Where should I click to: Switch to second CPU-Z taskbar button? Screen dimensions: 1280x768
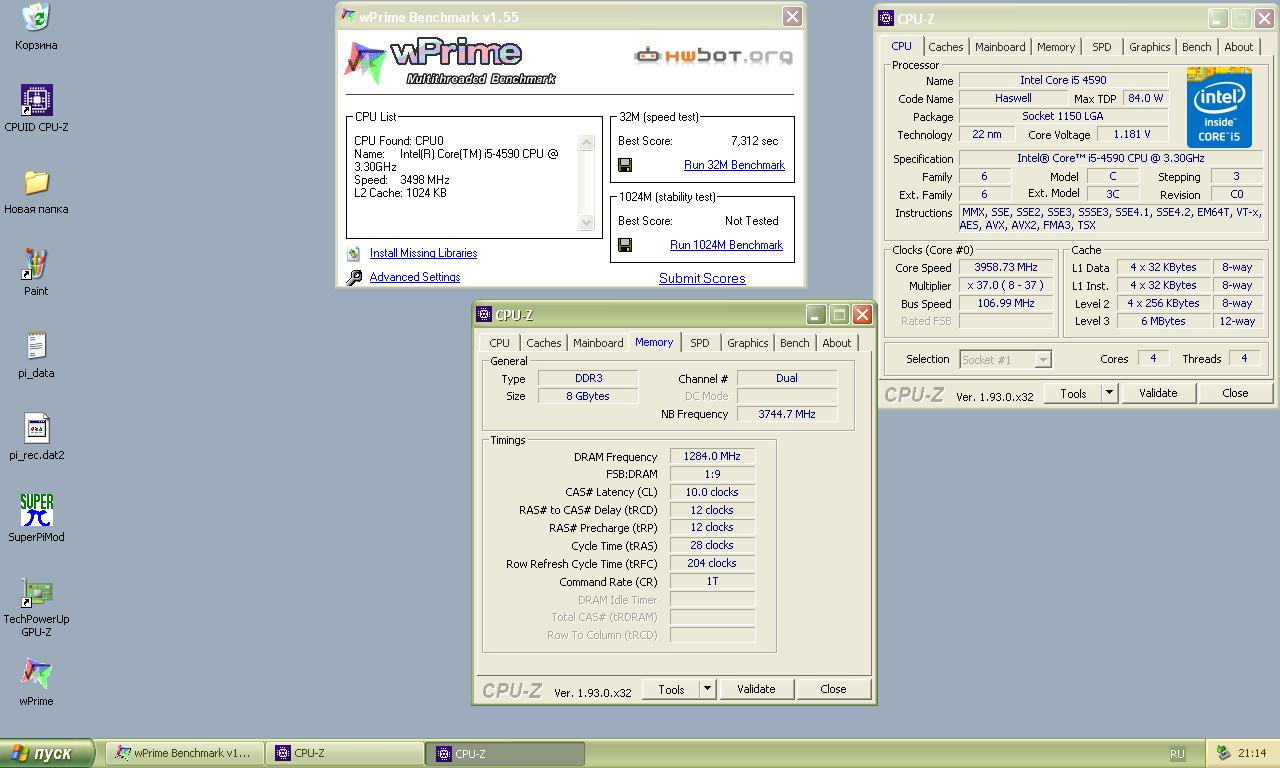506,754
